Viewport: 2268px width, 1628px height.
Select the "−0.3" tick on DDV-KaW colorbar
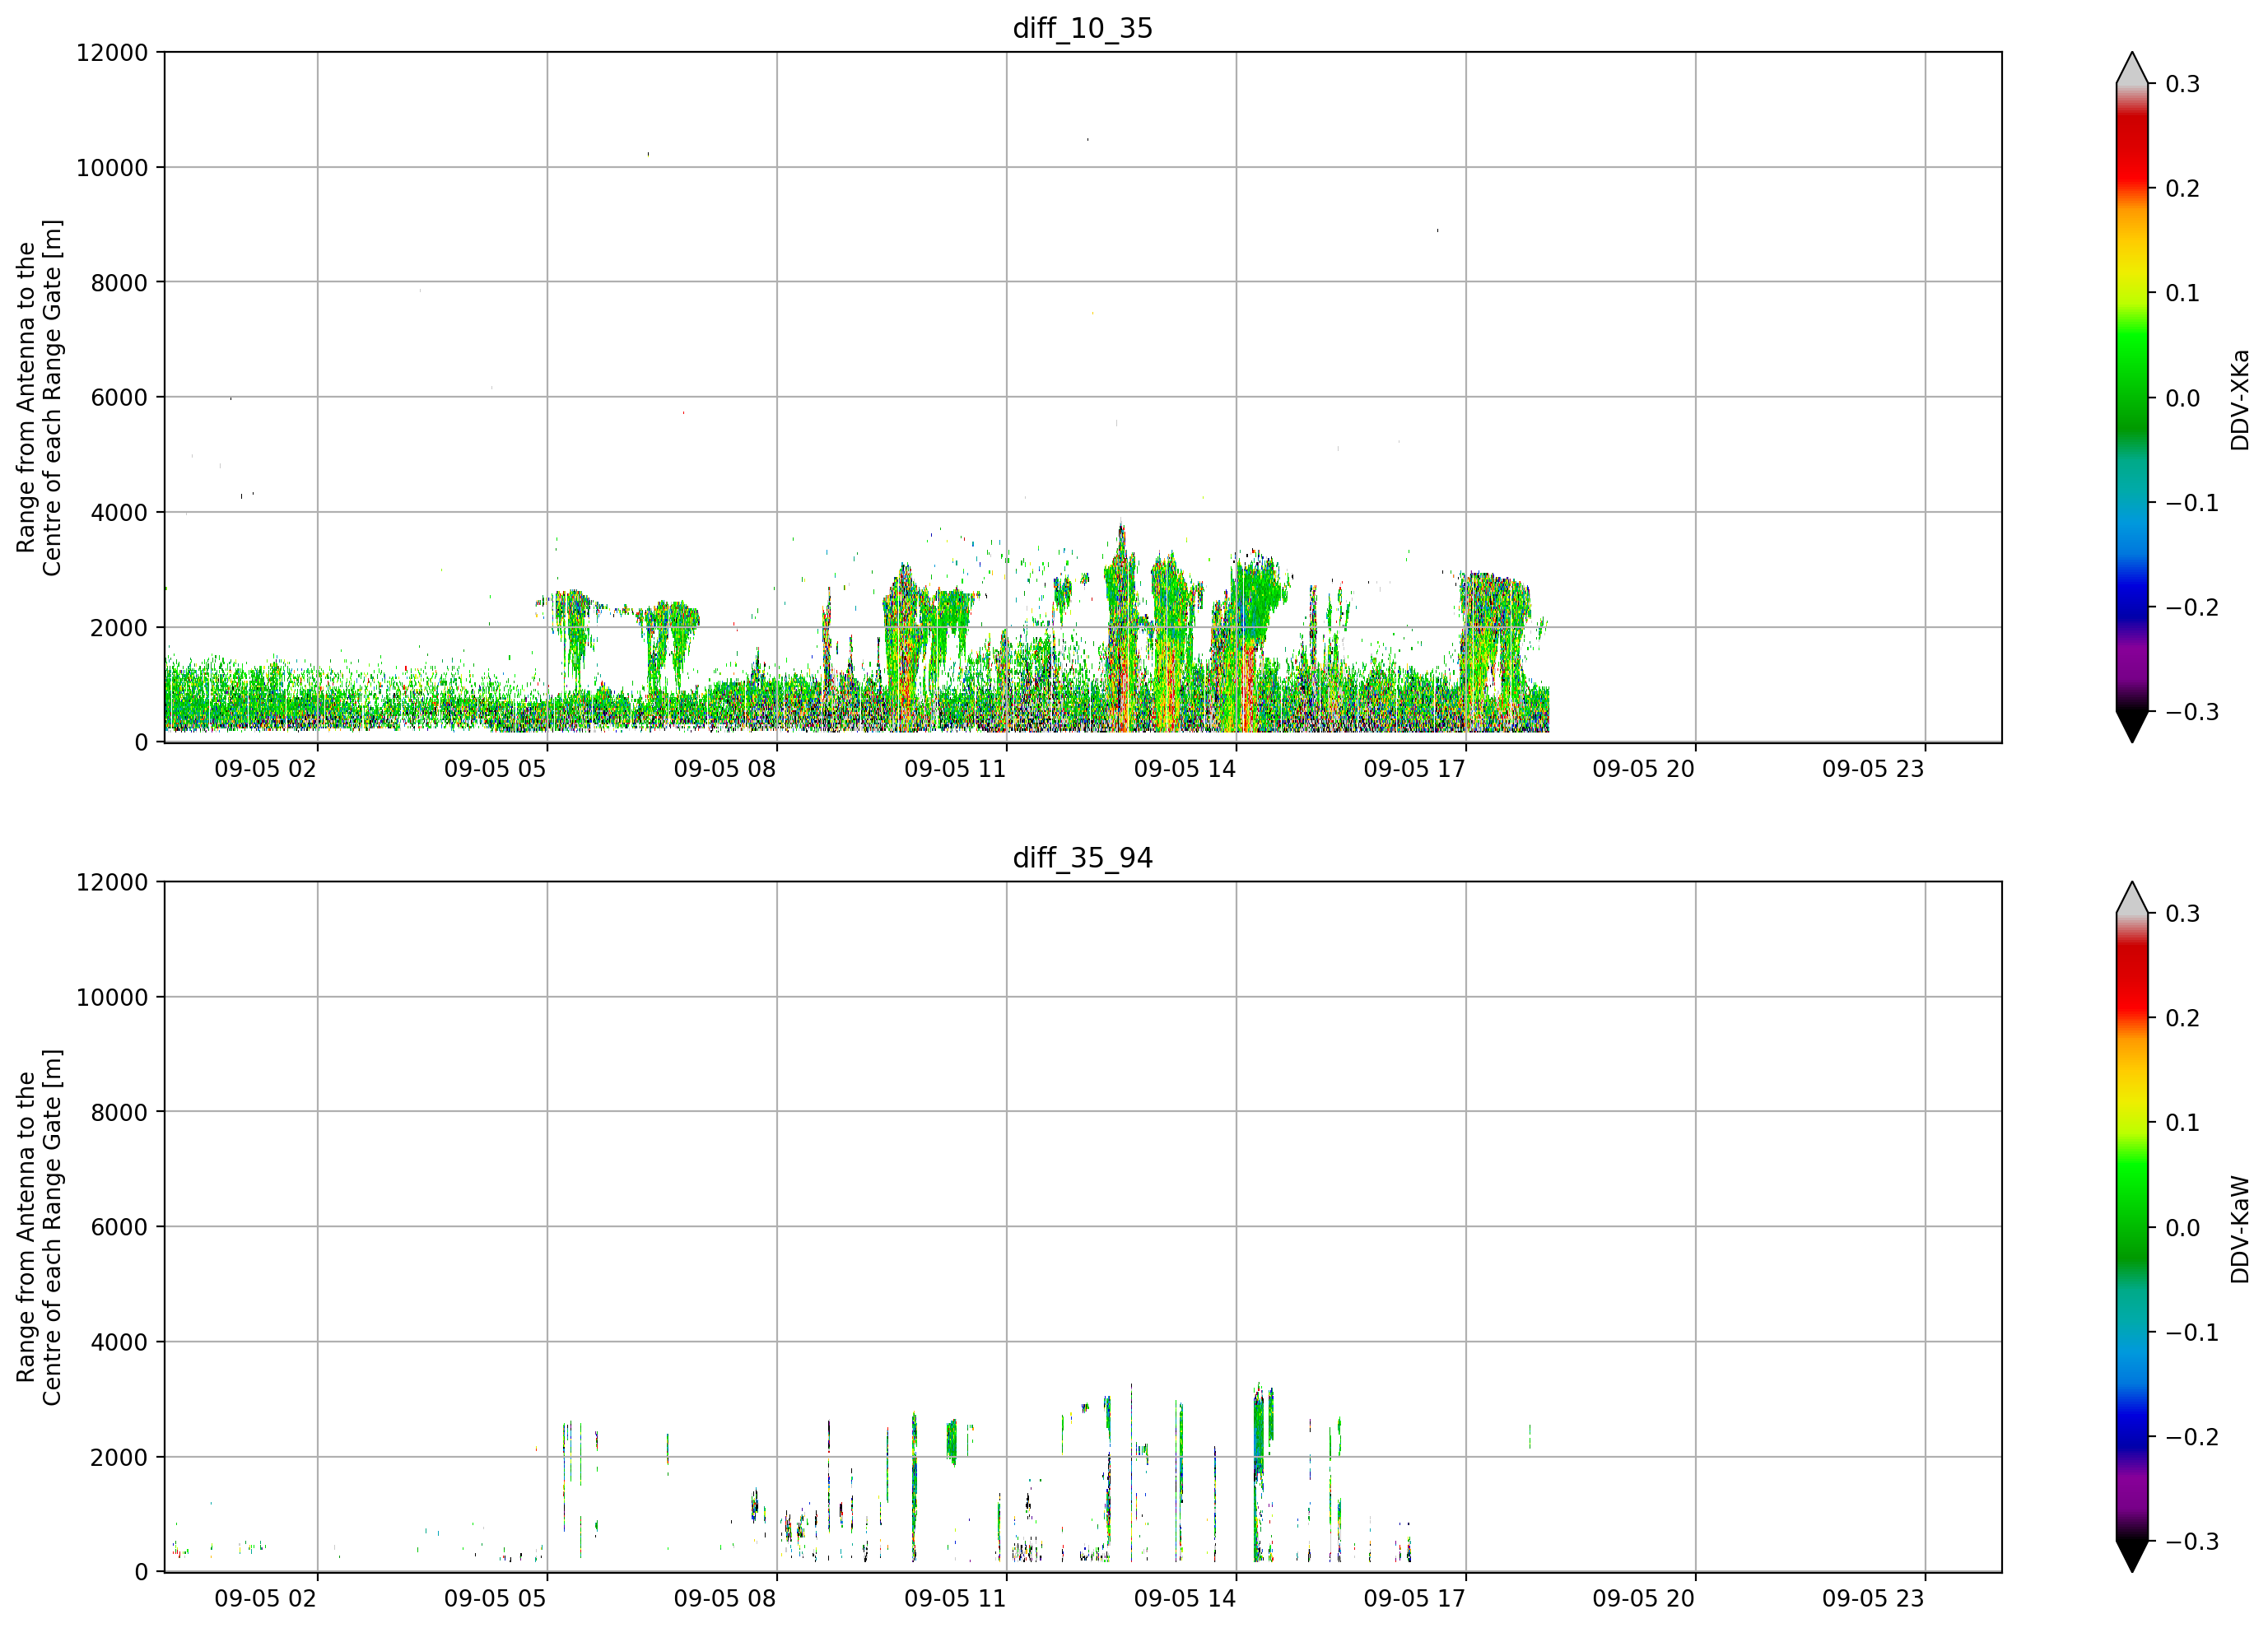coord(2192,1542)
